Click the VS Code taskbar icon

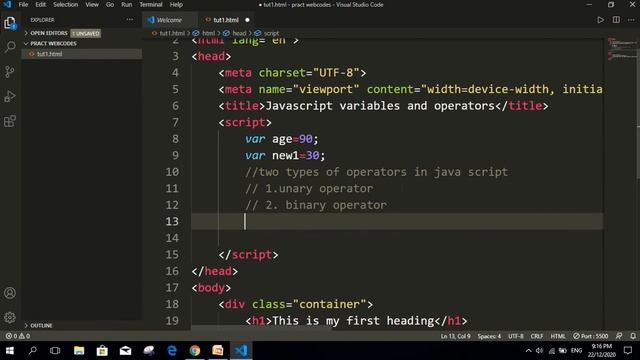(241, 351)
